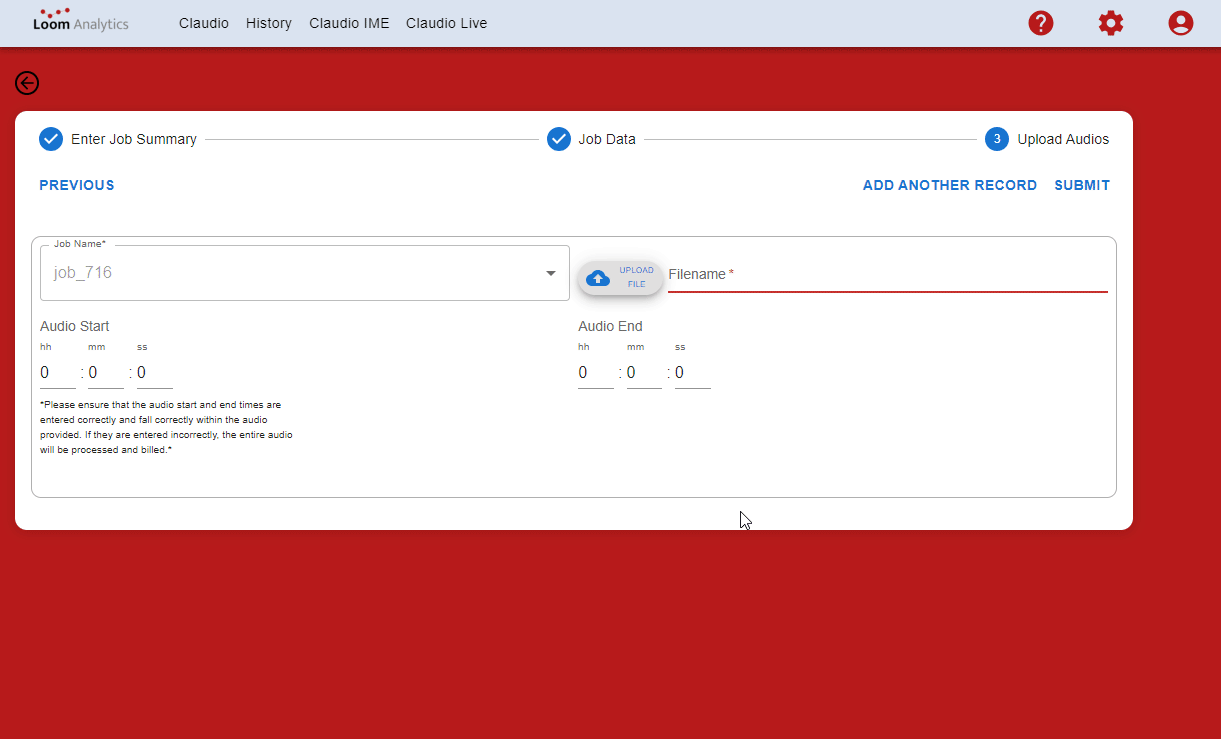Click the SUBMIT button
The height and width of the screenshot is (739, 1221).
click(1082, 185)
